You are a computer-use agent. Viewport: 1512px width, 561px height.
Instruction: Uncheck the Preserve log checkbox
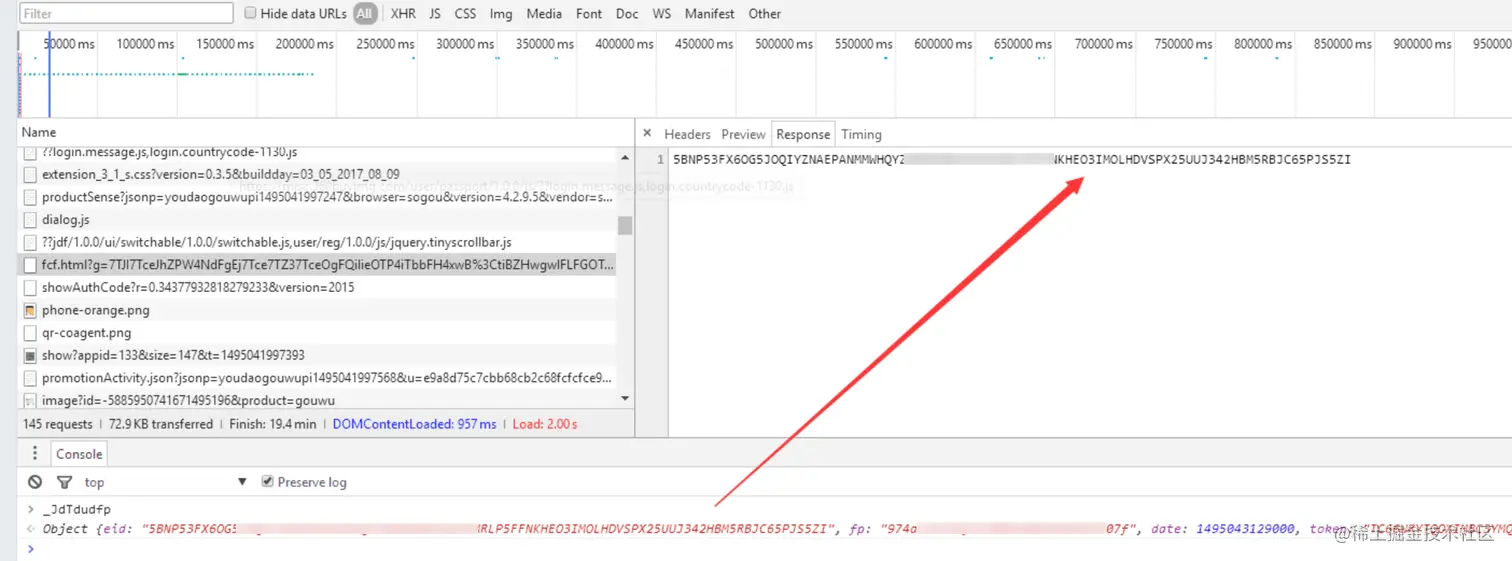pos(267,482)
